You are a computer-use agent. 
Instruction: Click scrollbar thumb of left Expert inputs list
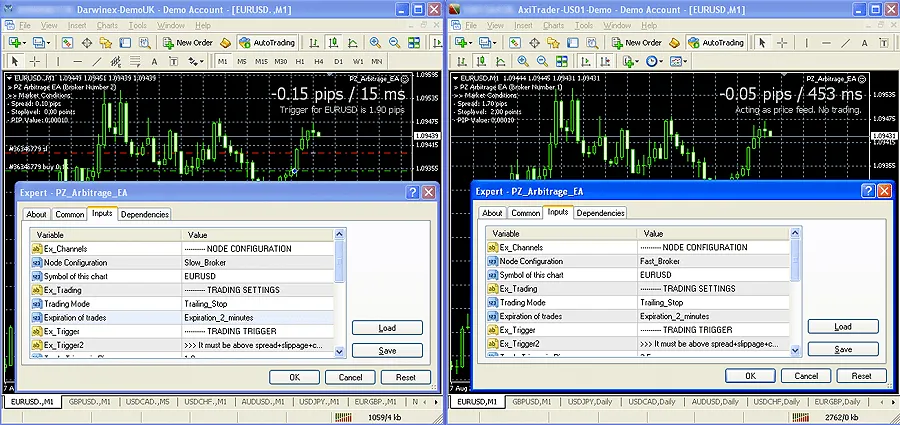pyautogui.click(x=339, y=261)
